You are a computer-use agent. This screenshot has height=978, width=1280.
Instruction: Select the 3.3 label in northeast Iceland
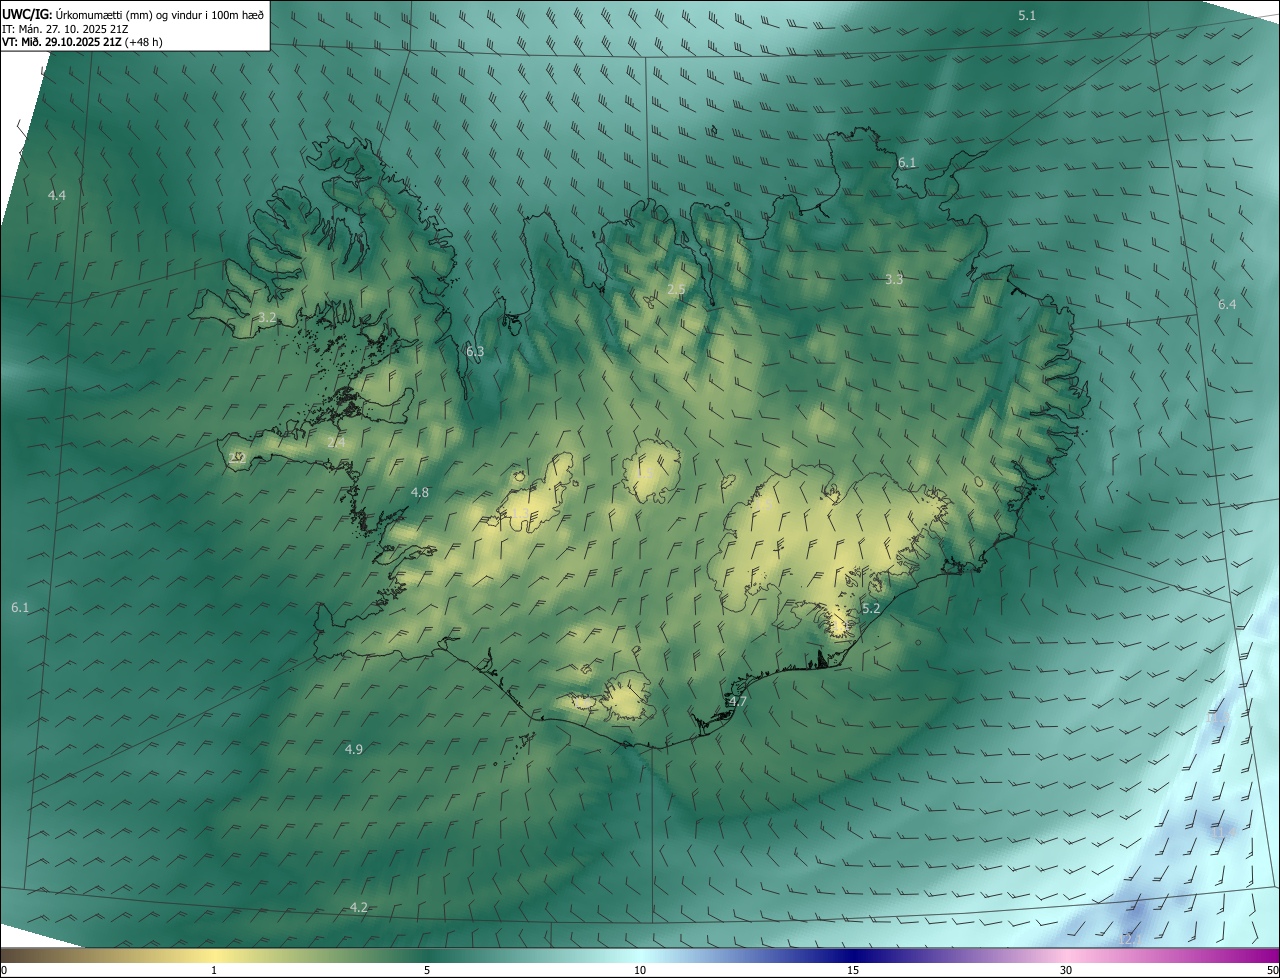[894, 279]
